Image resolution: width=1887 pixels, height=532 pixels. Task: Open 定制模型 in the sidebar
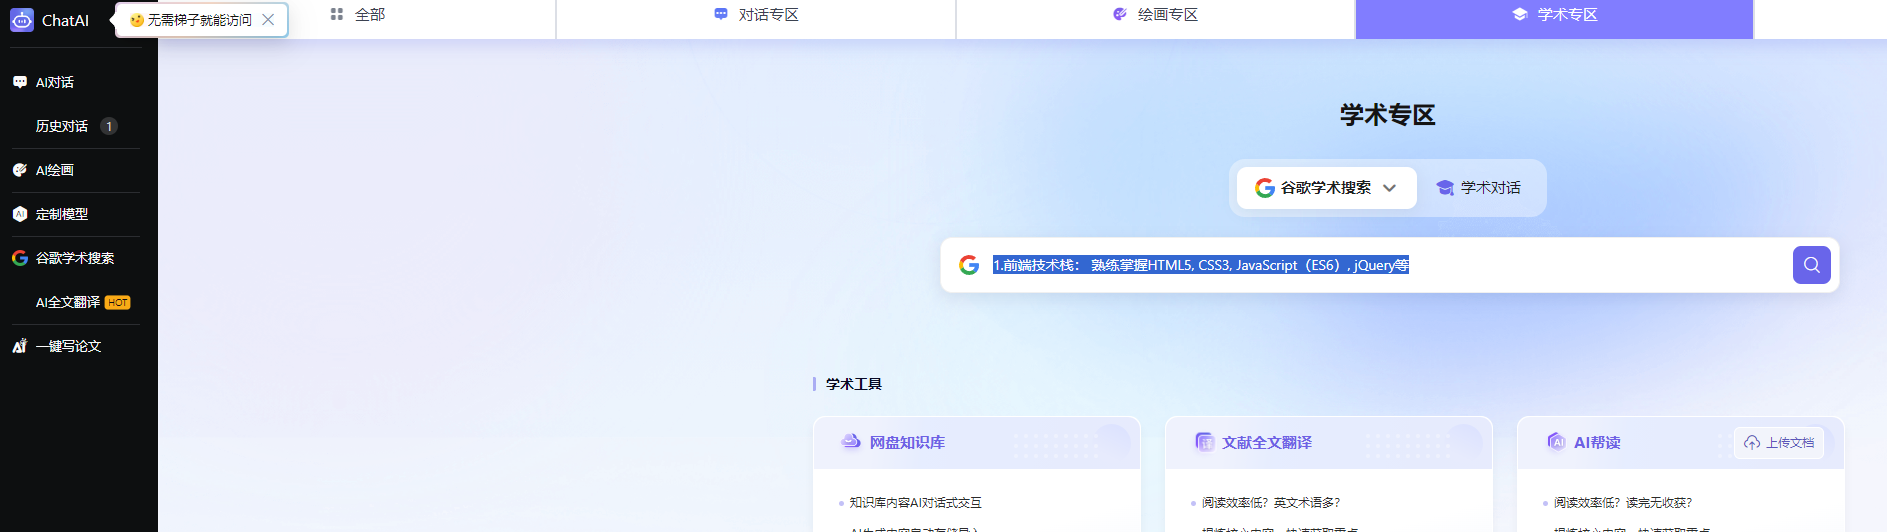[62, 214]
